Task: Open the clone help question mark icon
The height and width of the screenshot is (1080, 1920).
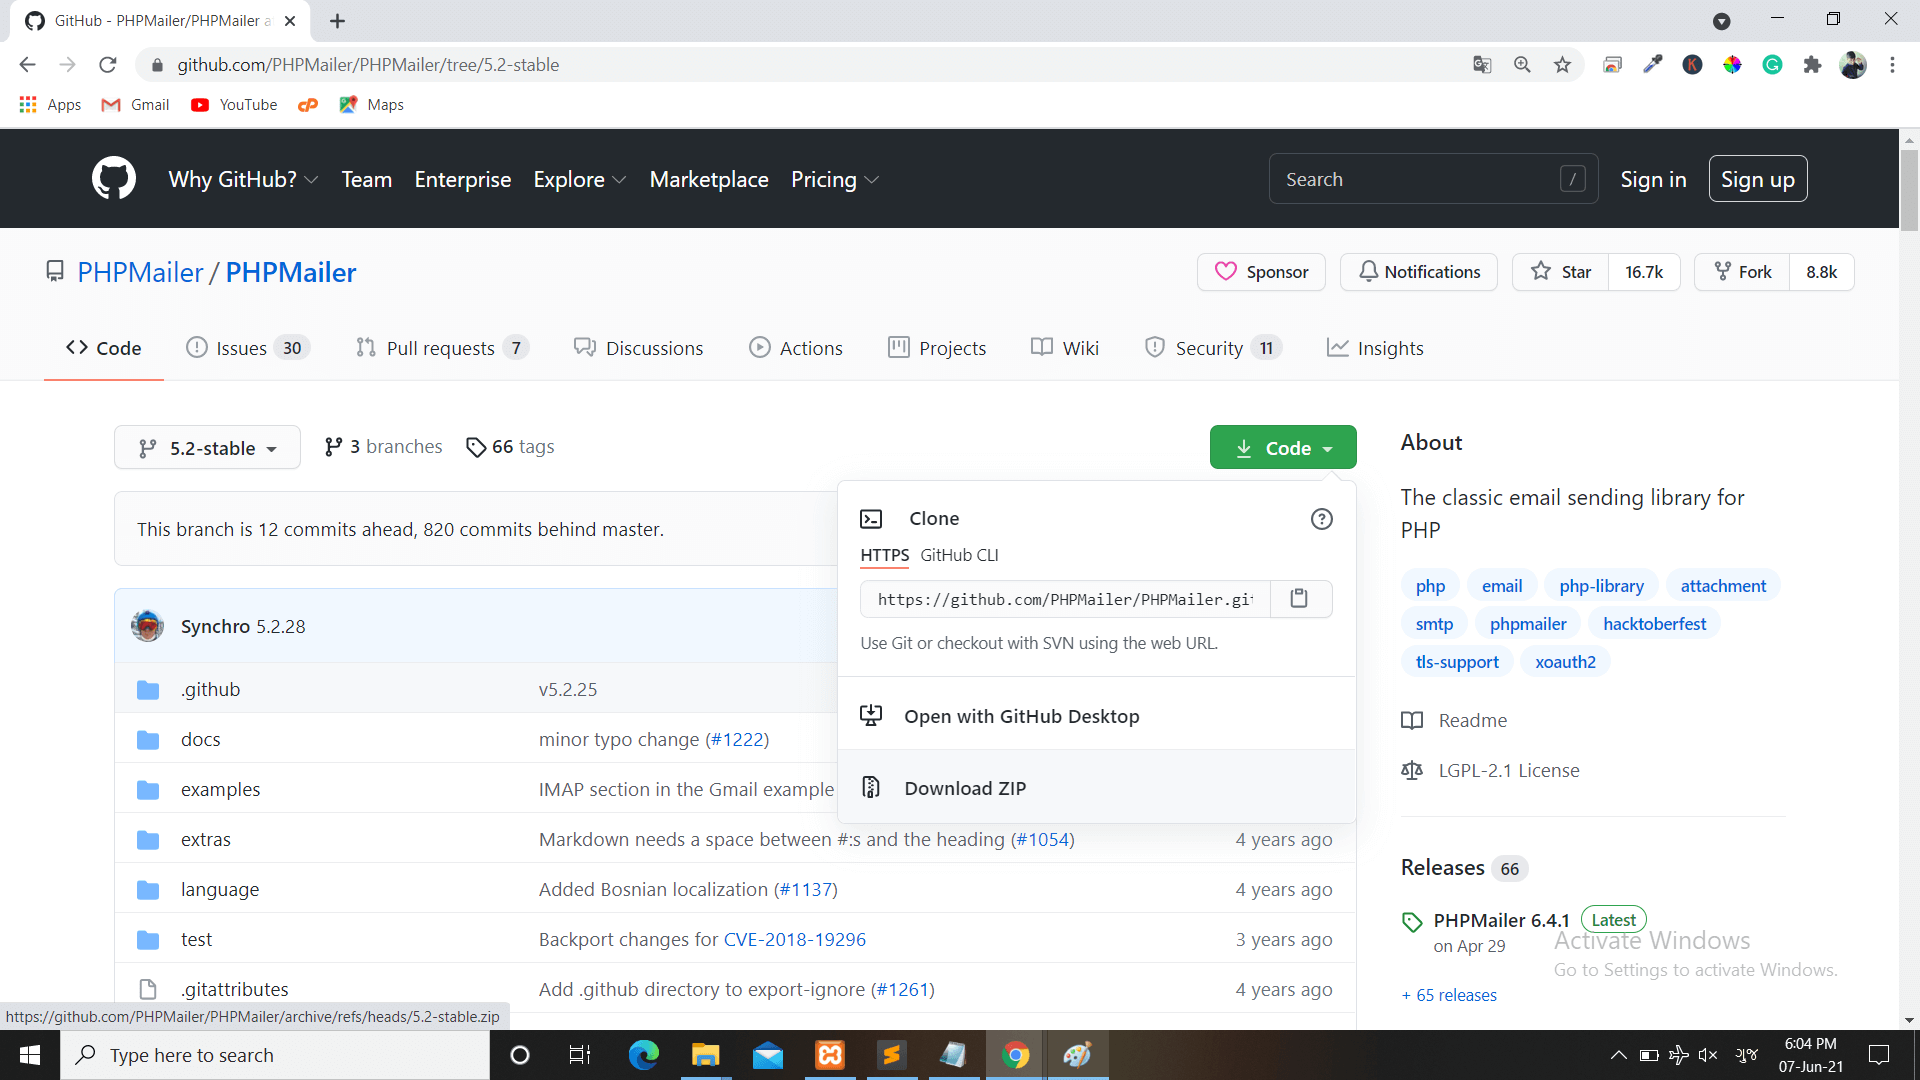Action: [x=1322, y=518]
